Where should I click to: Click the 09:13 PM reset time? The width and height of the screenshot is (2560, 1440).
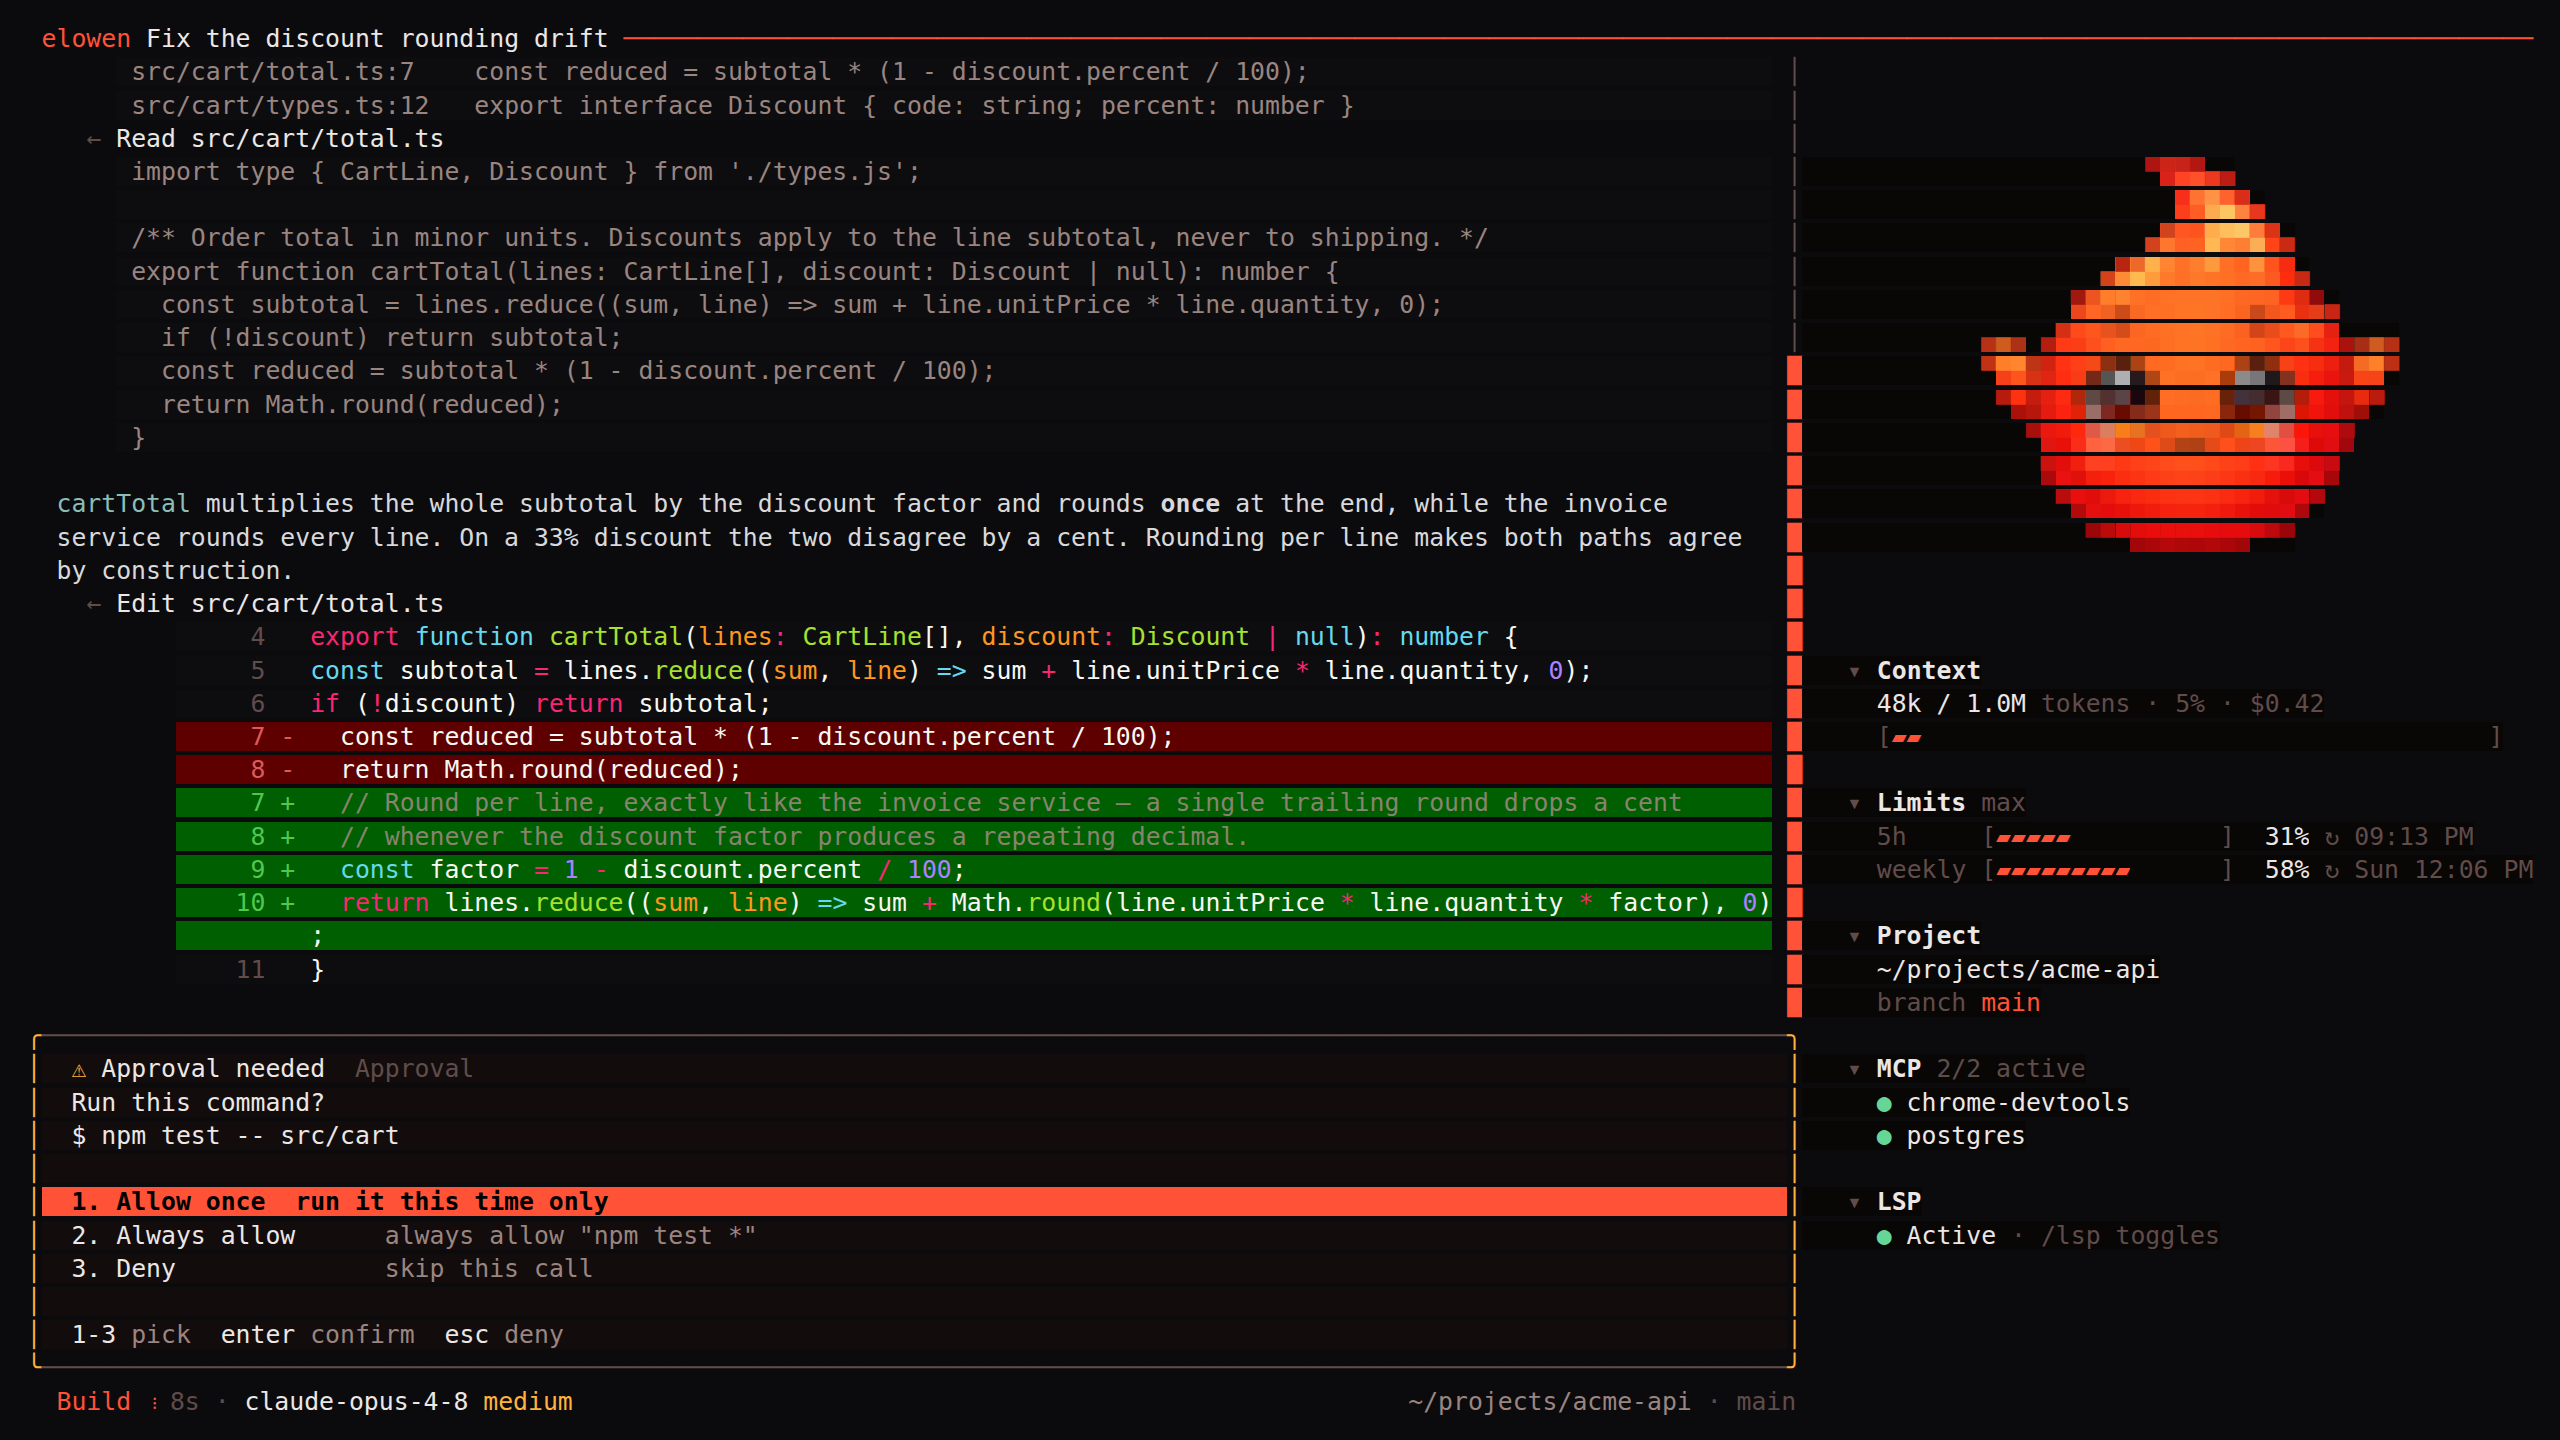point(2414,837)
